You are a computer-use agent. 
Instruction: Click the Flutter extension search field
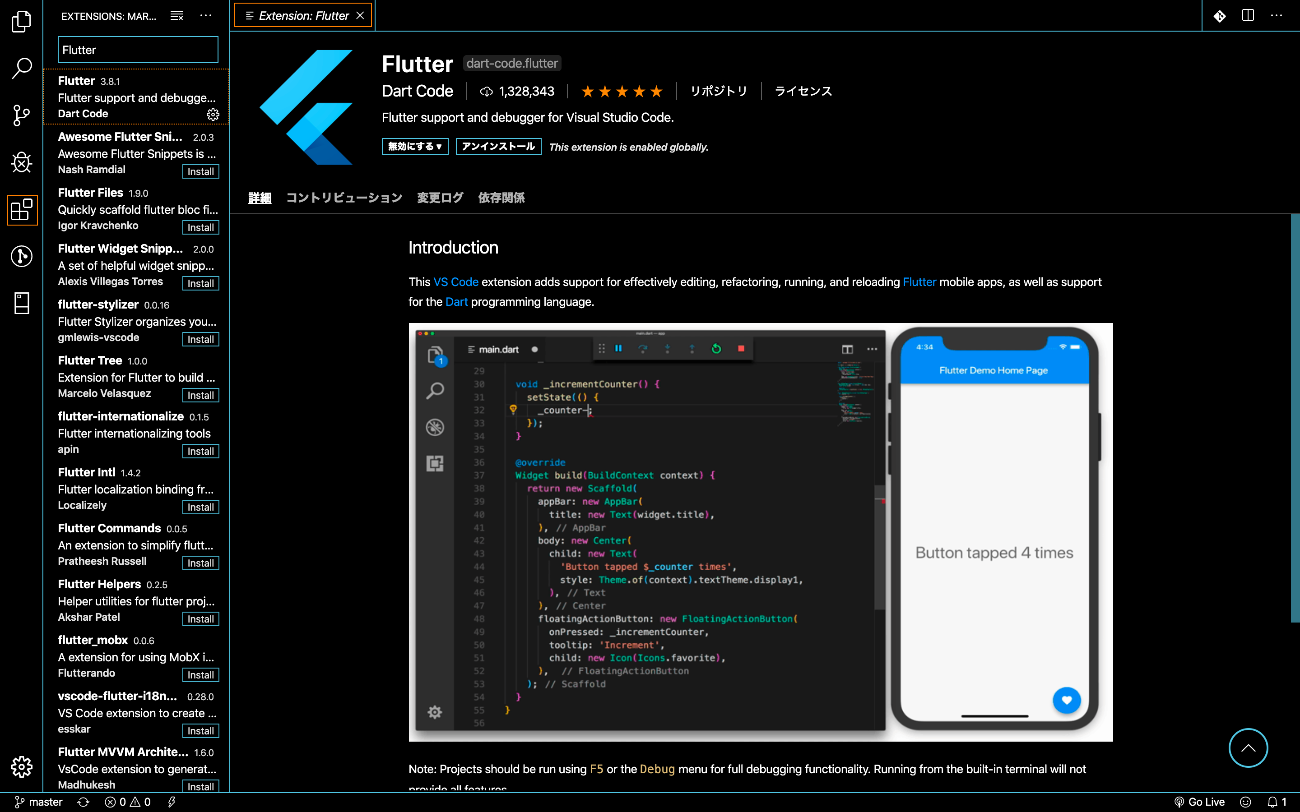pyautogui.click(x=138, y=50)
